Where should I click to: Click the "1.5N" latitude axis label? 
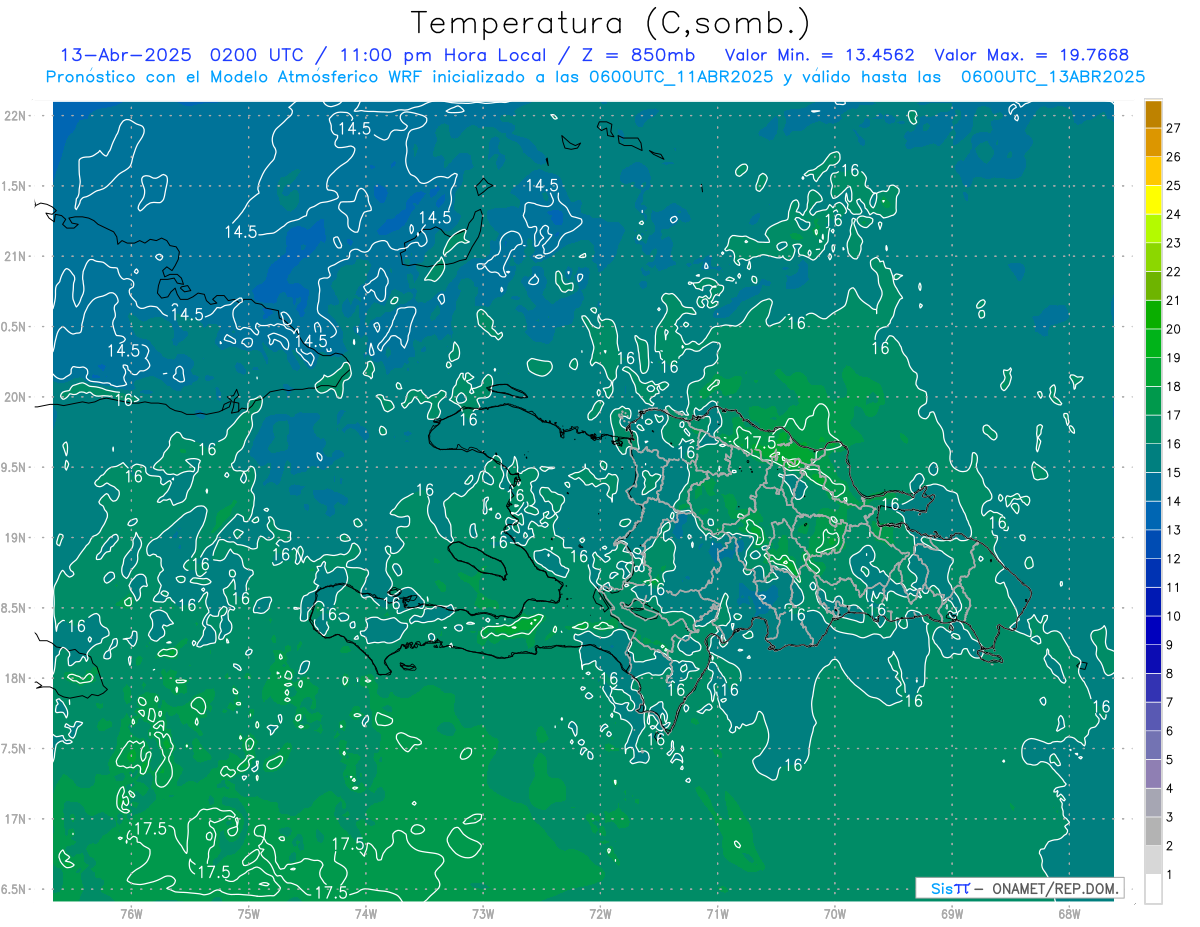15,186
